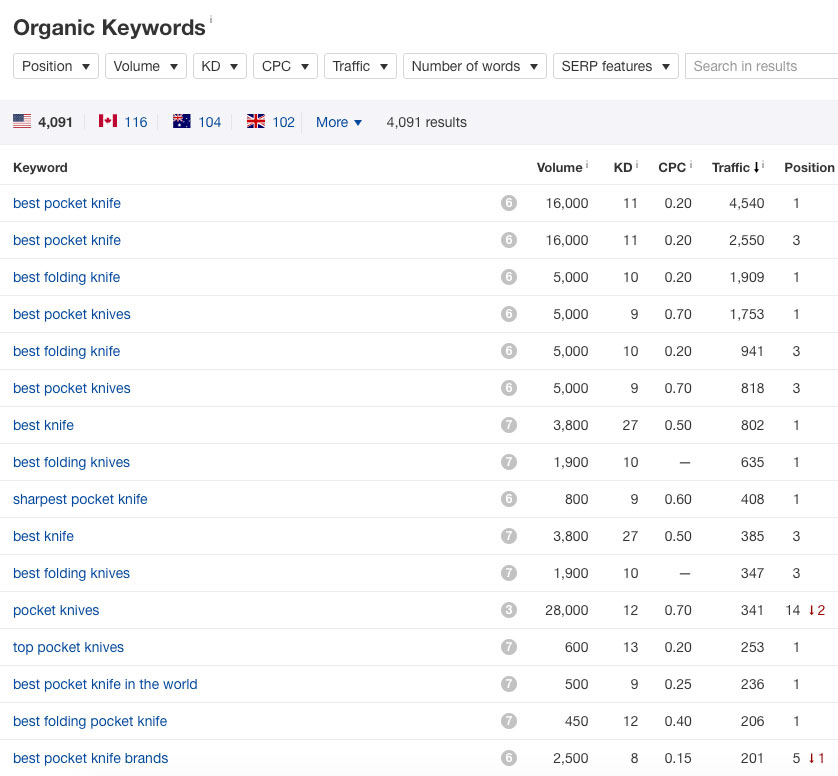Sort by the KD column header
The image size is (838, 776).
[x=623, y=168]
